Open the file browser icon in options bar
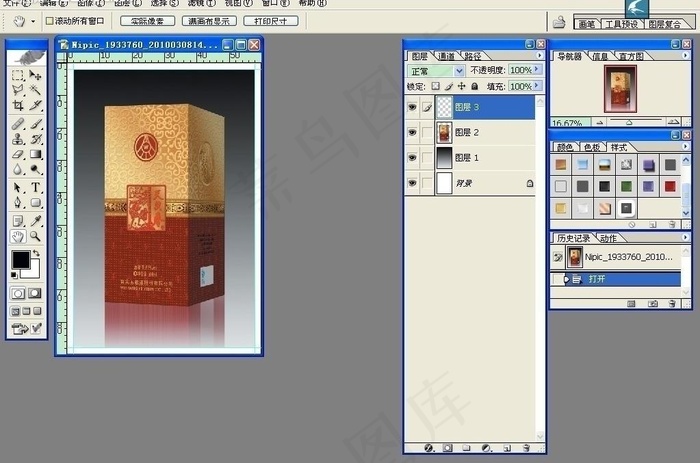The image size is (700, 463). click(559, 22)
